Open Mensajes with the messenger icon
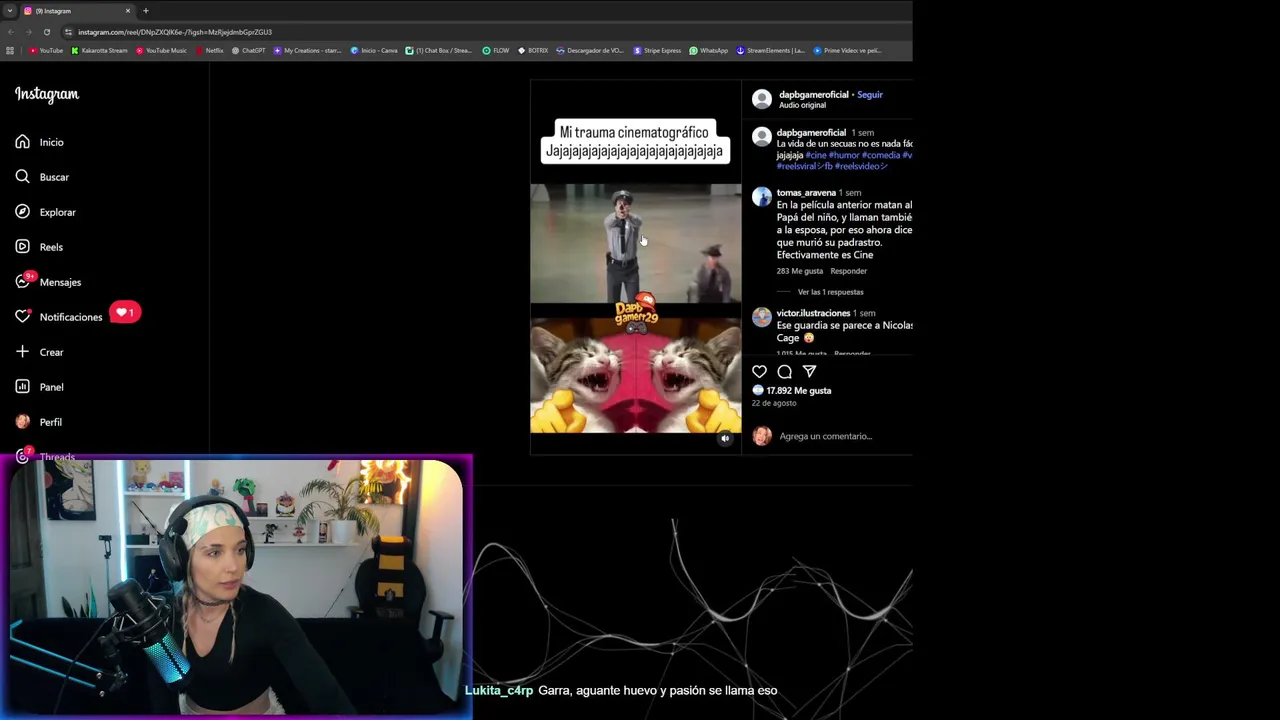This screenshot has width=1280, height=720. (x=22, y=282)
